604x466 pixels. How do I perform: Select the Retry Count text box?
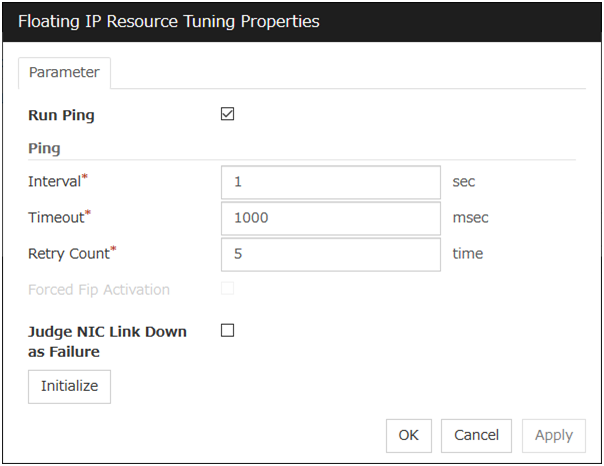pos(330,254)
